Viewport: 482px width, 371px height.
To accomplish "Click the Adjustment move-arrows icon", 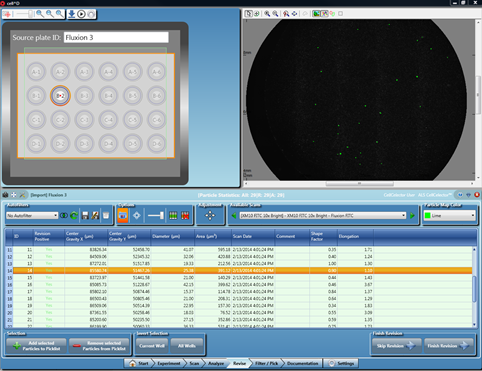I will pos(210,216).
